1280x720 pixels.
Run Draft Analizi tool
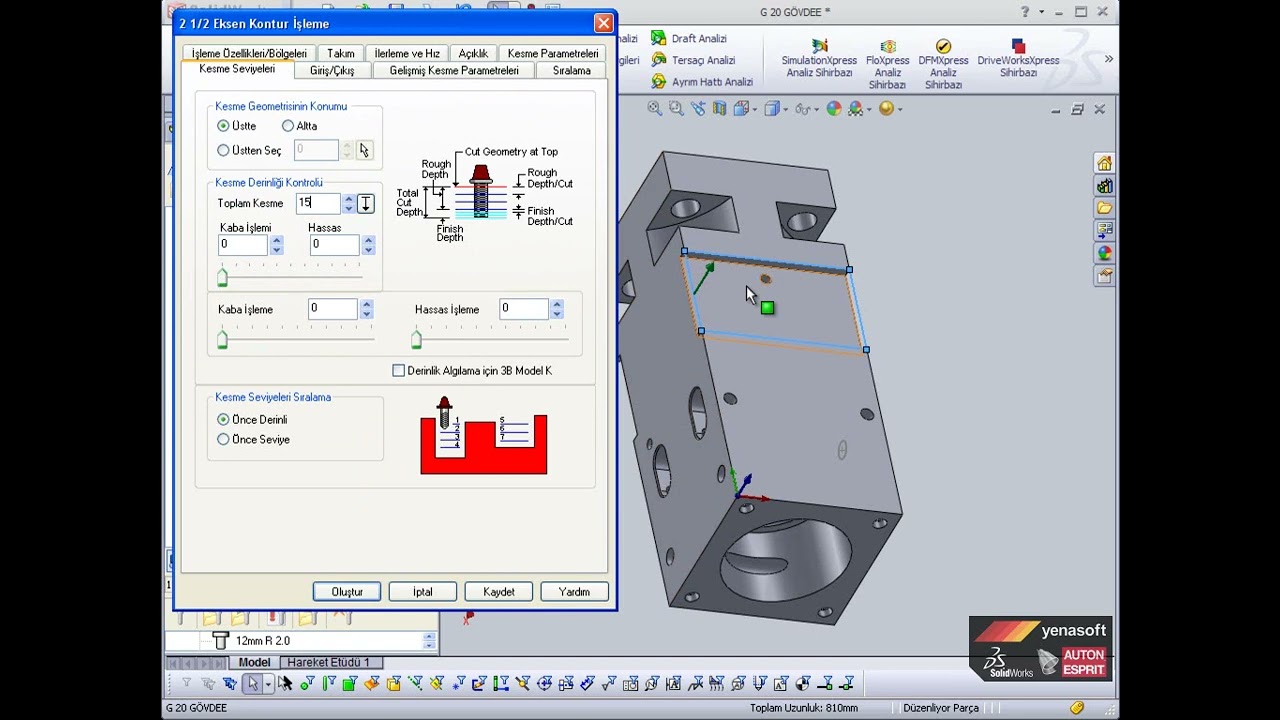click(689, 38)
